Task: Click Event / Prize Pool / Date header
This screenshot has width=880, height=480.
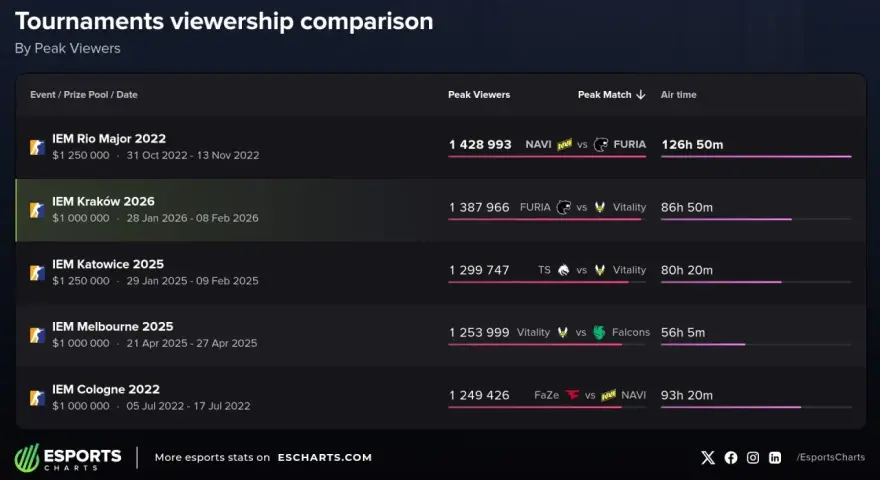Action: [x=84, y=95]
